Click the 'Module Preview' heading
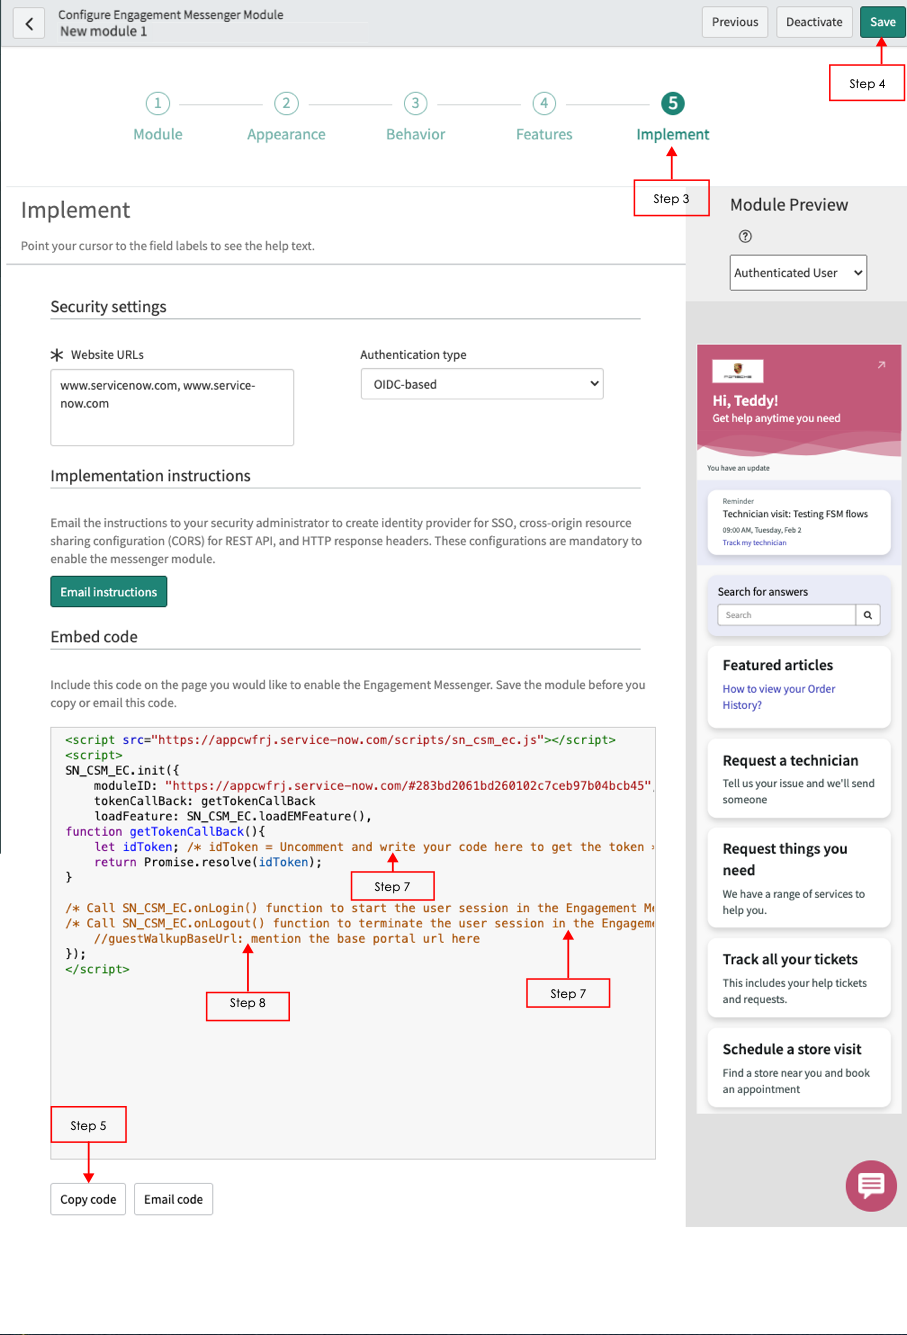The image size is (907, 1335). point(789,205)
